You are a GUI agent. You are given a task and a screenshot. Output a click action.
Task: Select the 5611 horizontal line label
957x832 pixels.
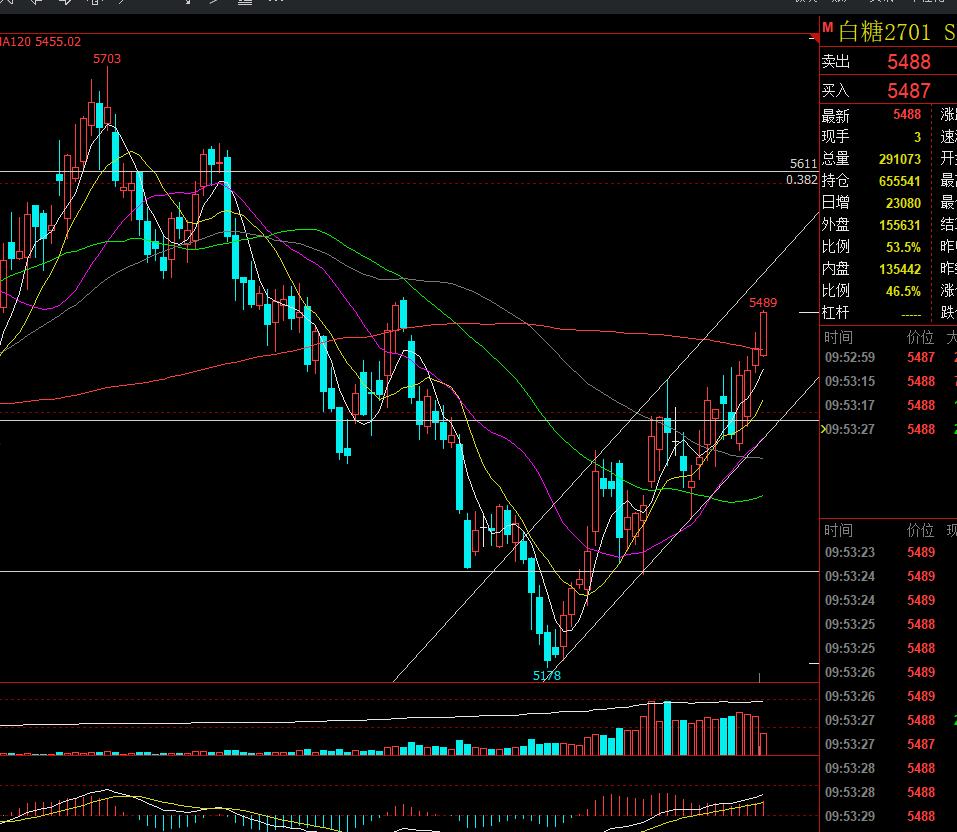pos(803,164)
